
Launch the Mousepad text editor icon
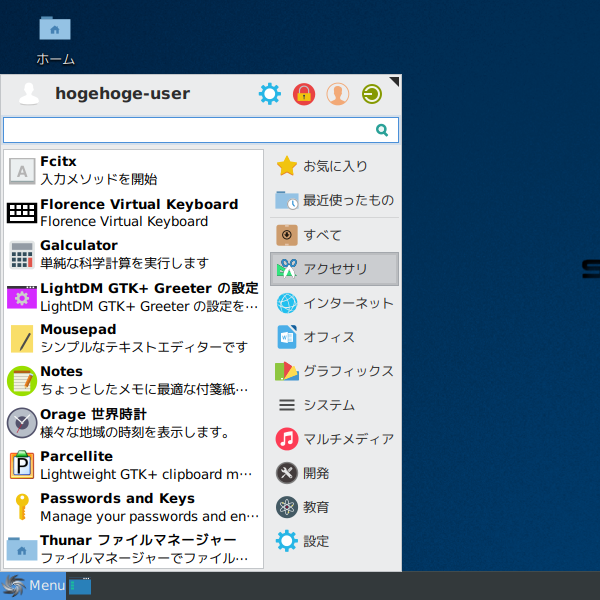[22, 339]
